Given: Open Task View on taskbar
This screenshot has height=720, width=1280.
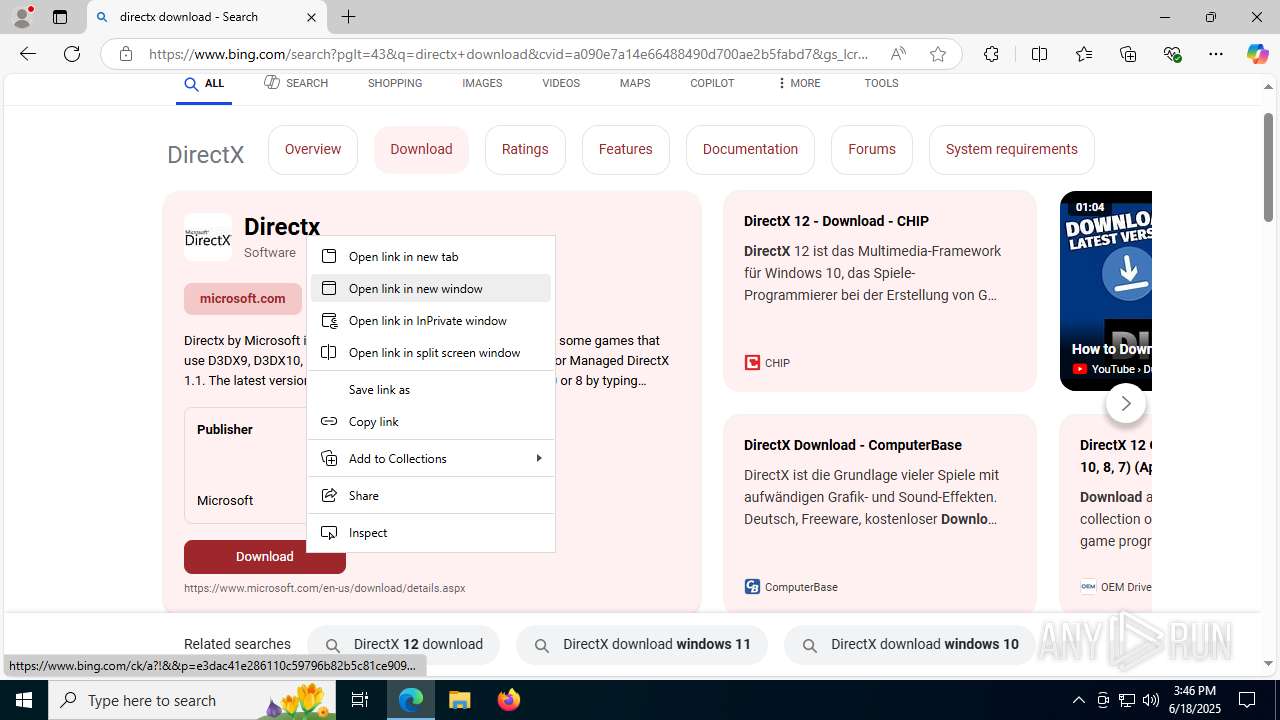Looking at the screenshot, I should [x=360, y=700].
